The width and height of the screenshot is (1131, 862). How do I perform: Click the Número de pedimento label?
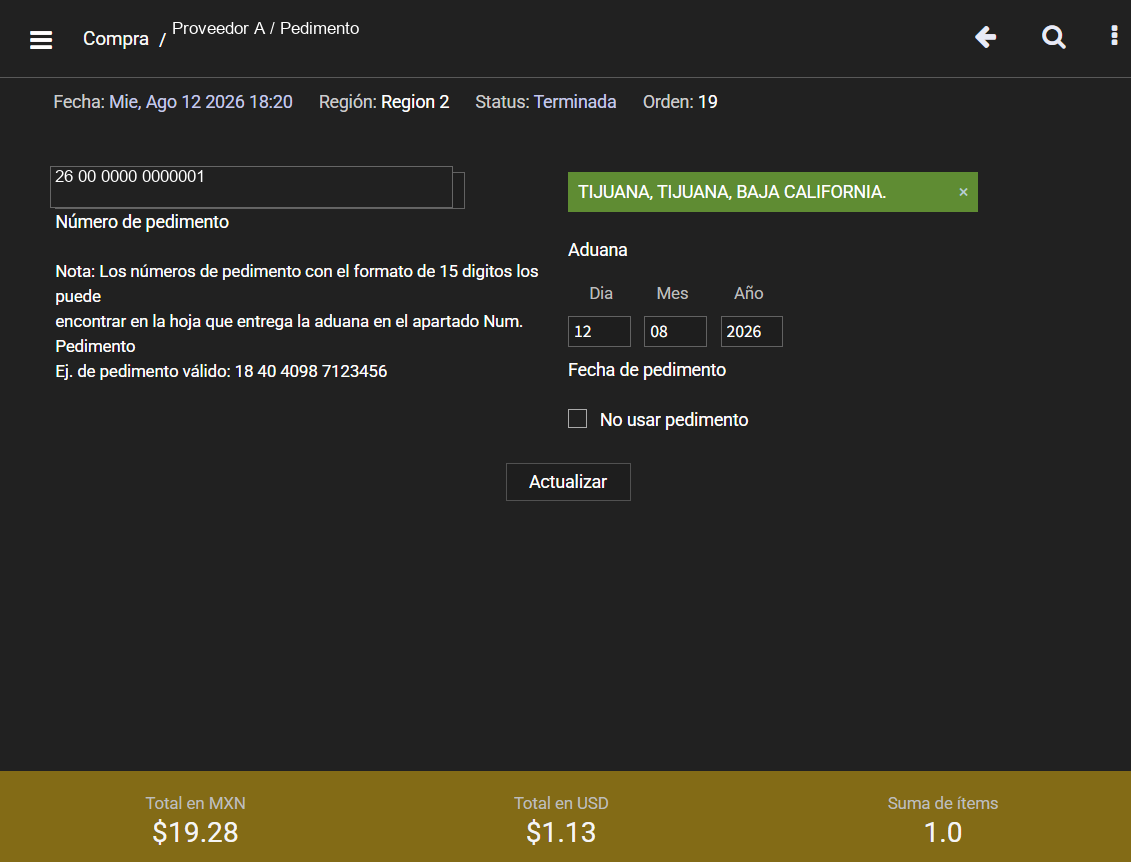point(142,221)
